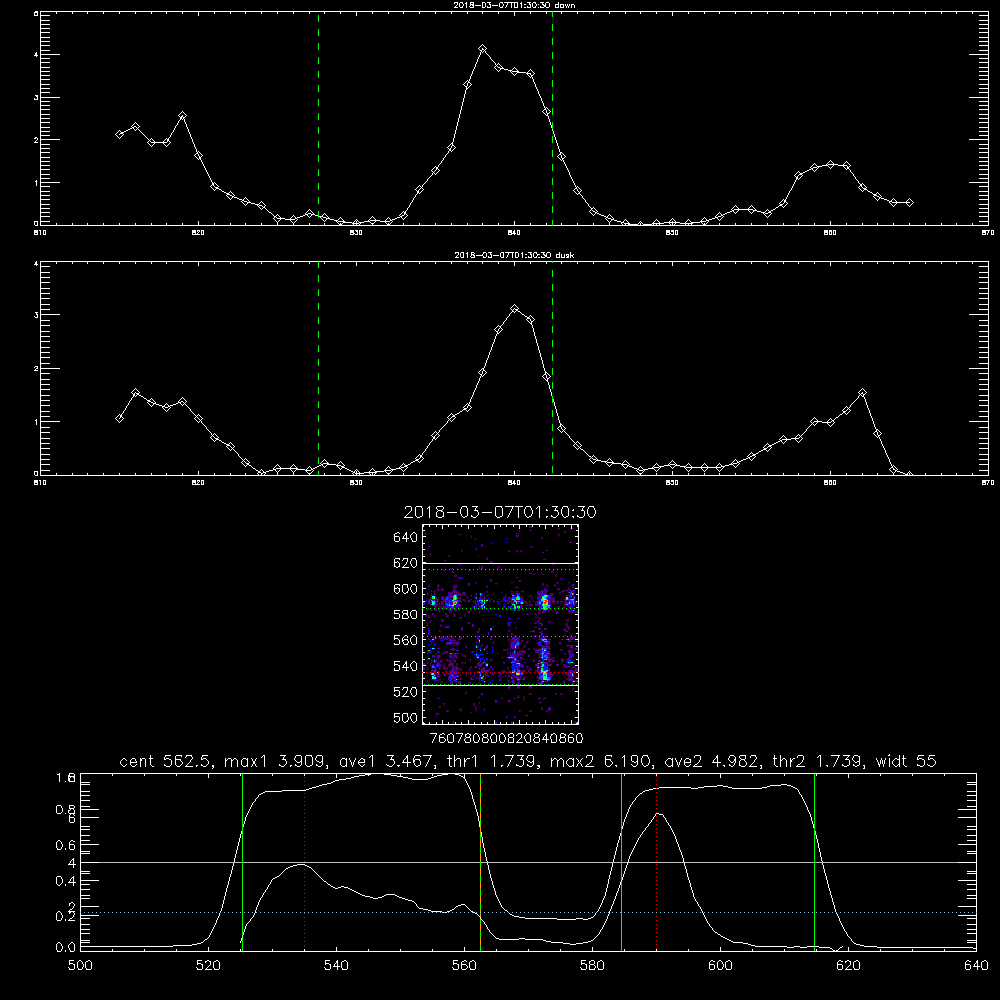The image size is (1000, 1000).
Task: Click the x-axis label 520 of bottom plot
Action: coord(208,966)
